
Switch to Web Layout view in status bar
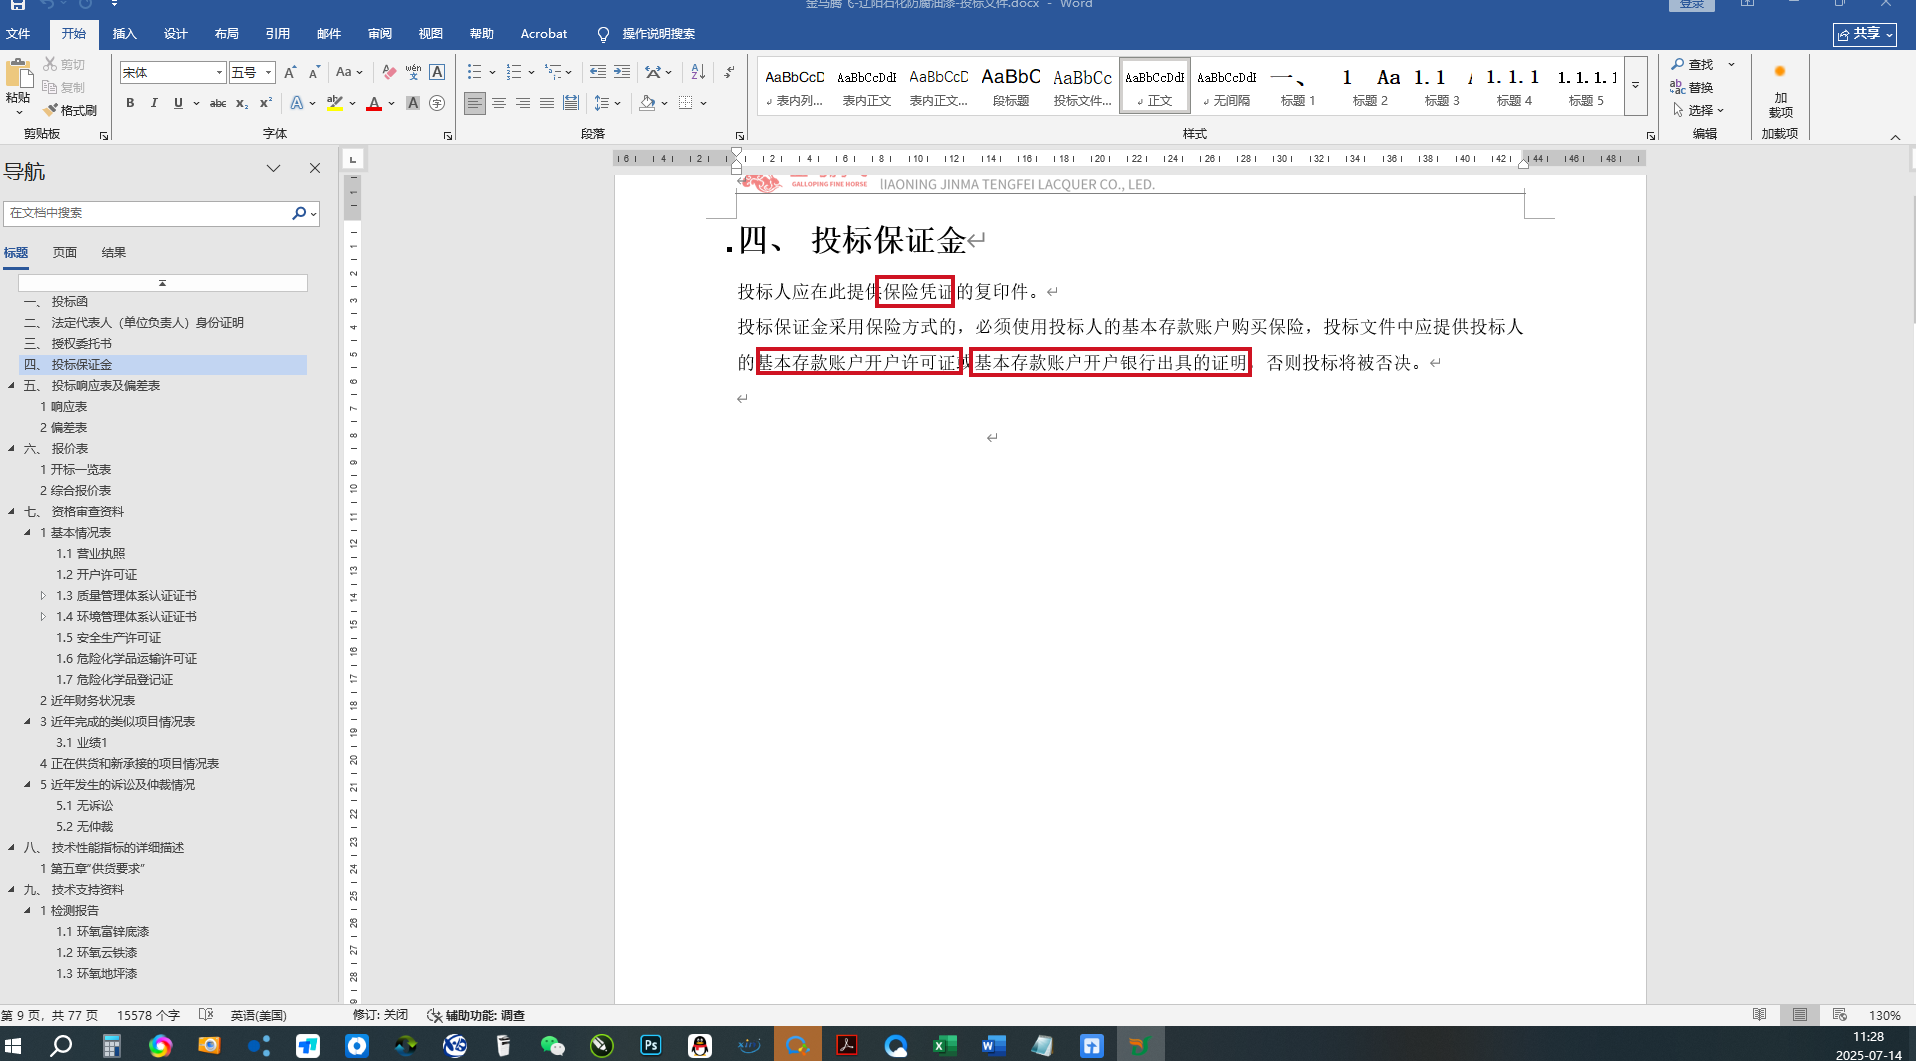tap(1839, 1015)
